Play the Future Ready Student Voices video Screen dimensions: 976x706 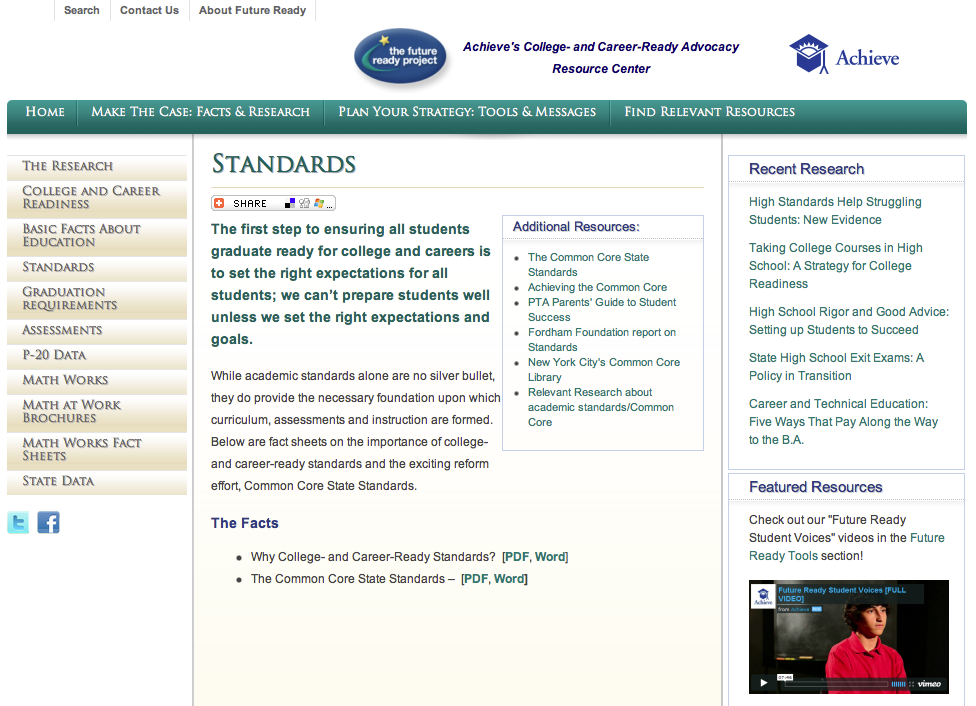(x=764, y=683)
